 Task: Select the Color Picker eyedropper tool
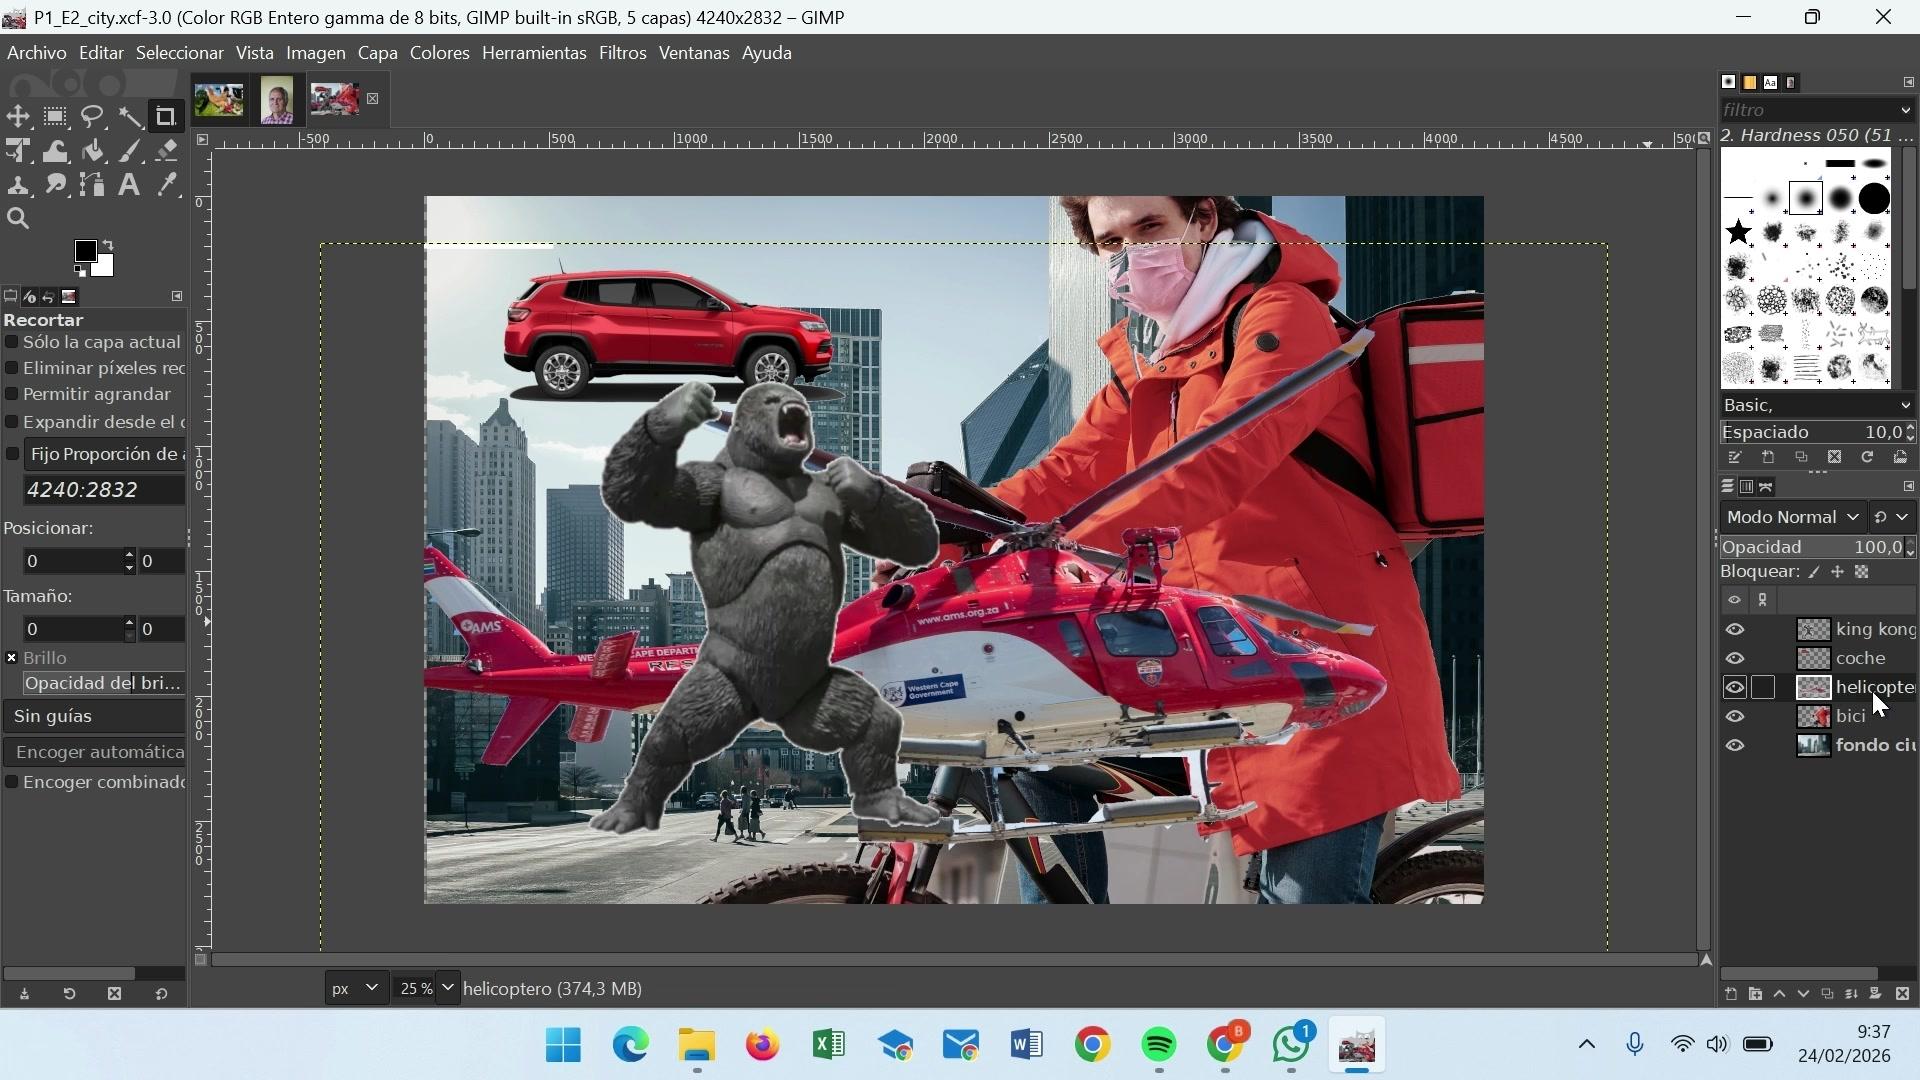(167, 185)
